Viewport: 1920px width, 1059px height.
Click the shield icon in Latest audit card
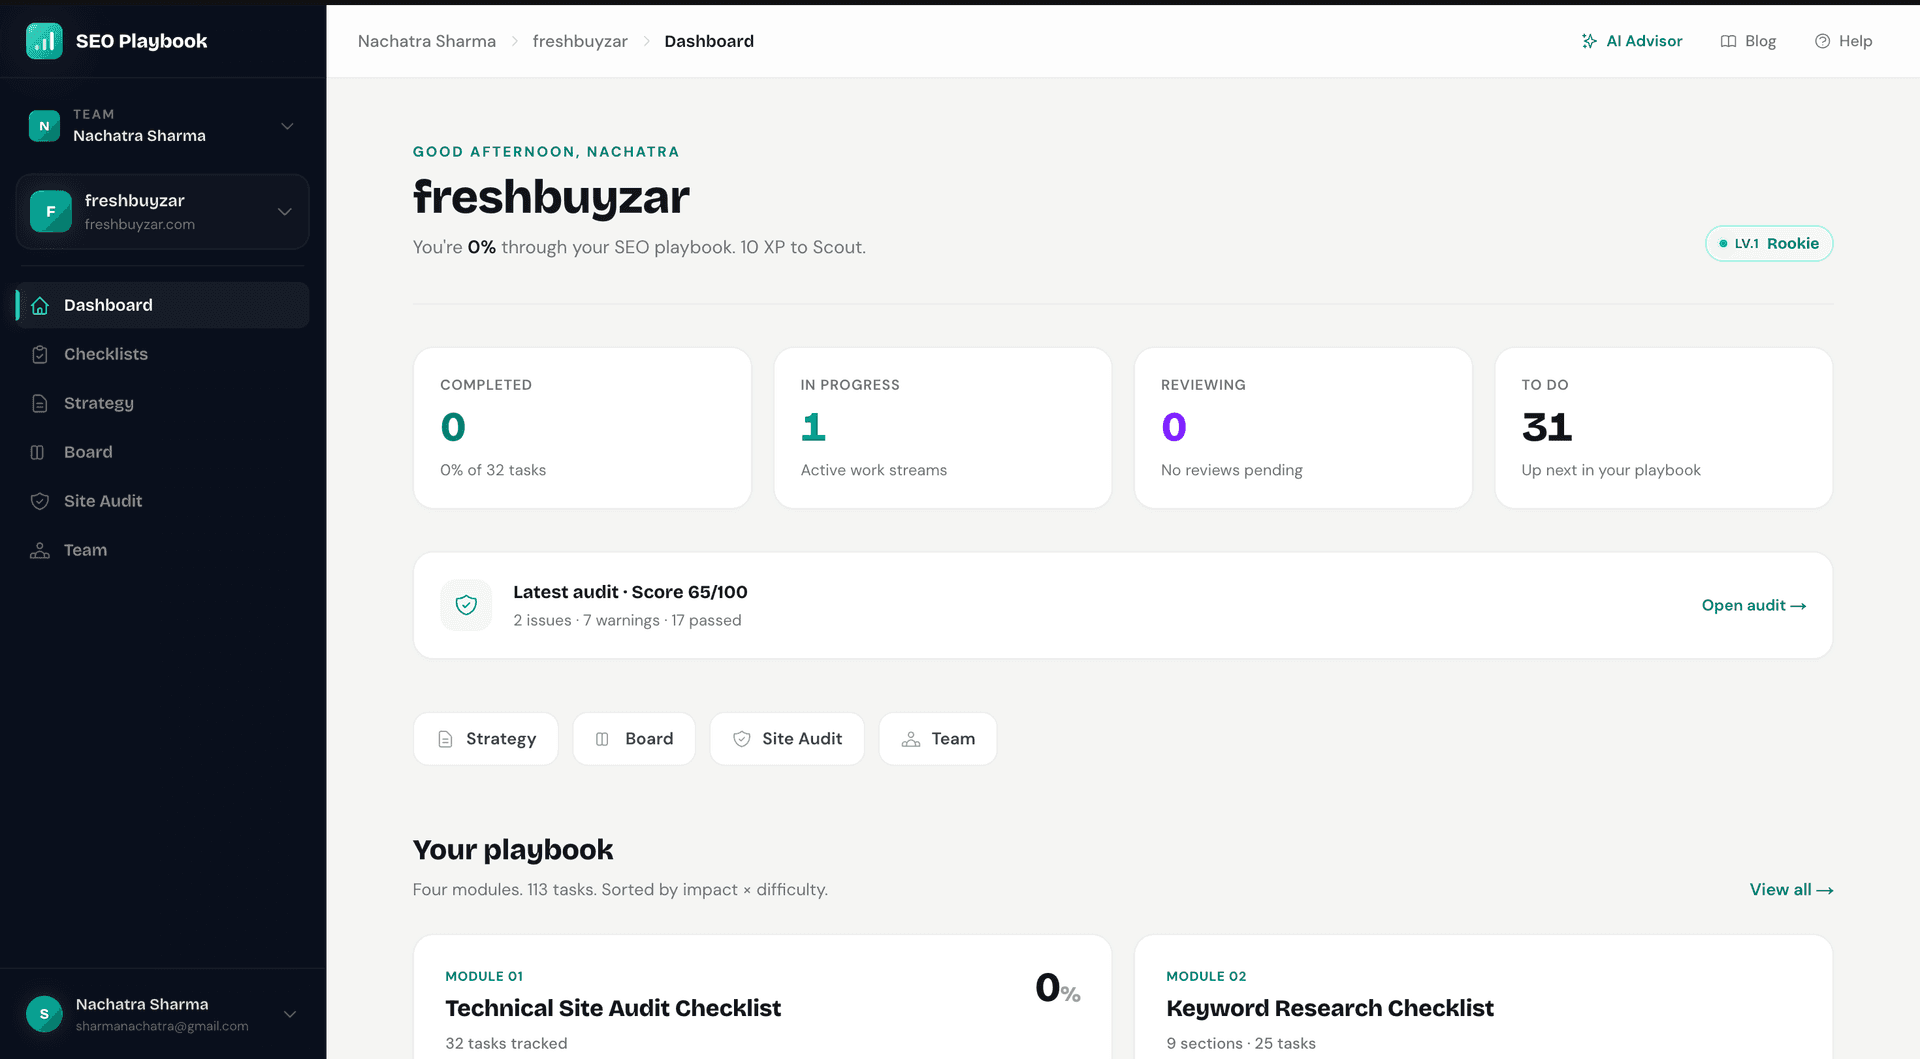[466, 605]
